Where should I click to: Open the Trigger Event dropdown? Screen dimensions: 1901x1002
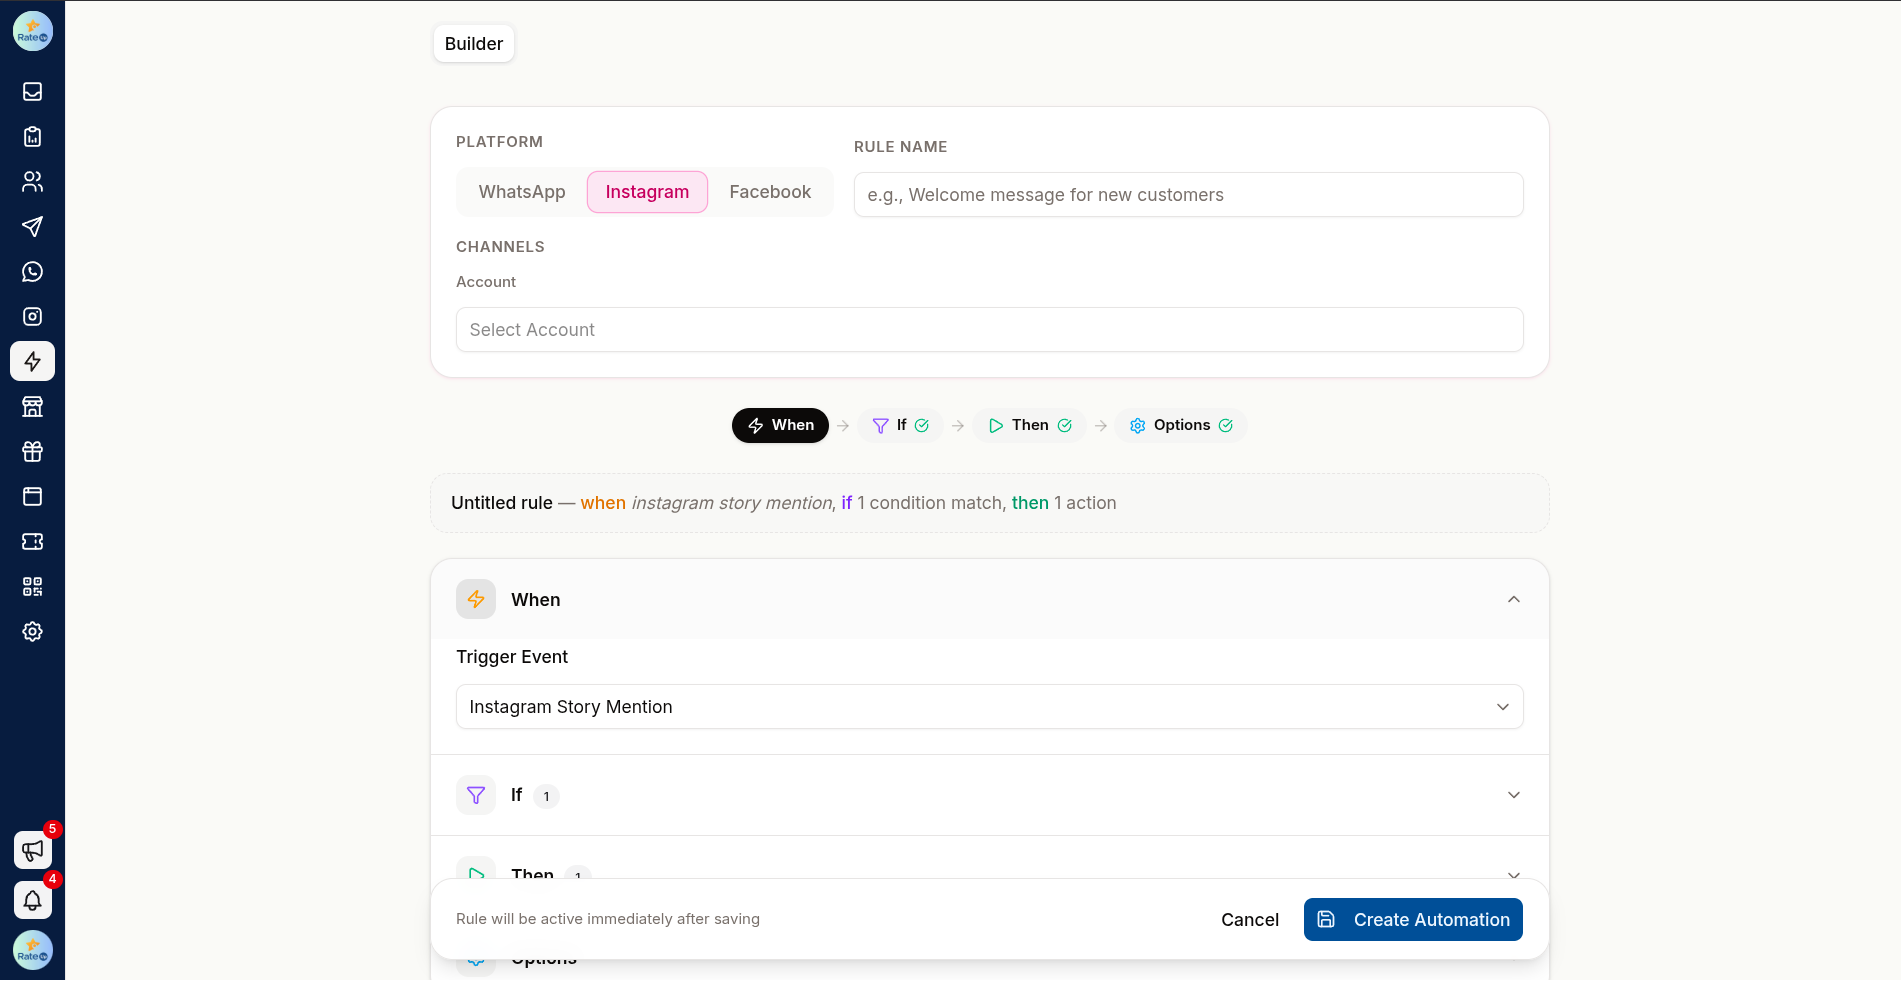(989, 707)
